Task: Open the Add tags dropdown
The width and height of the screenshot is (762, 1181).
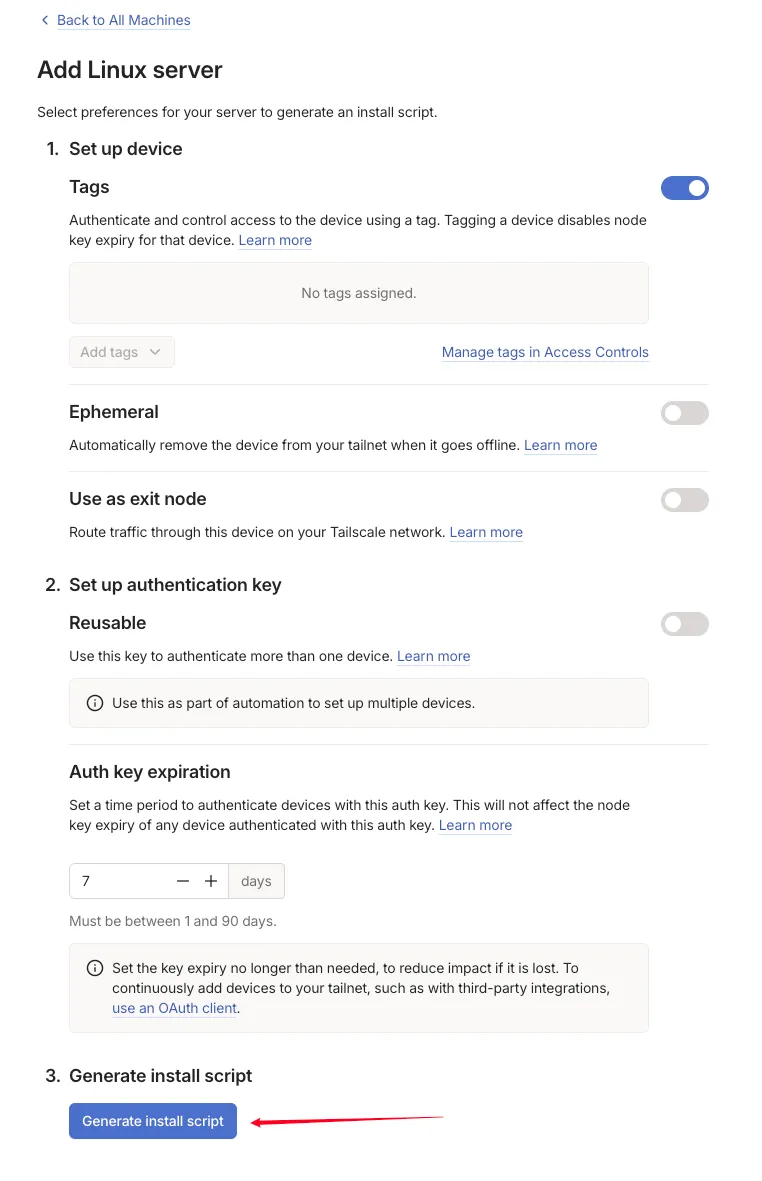Action: [x=121, y=352]
